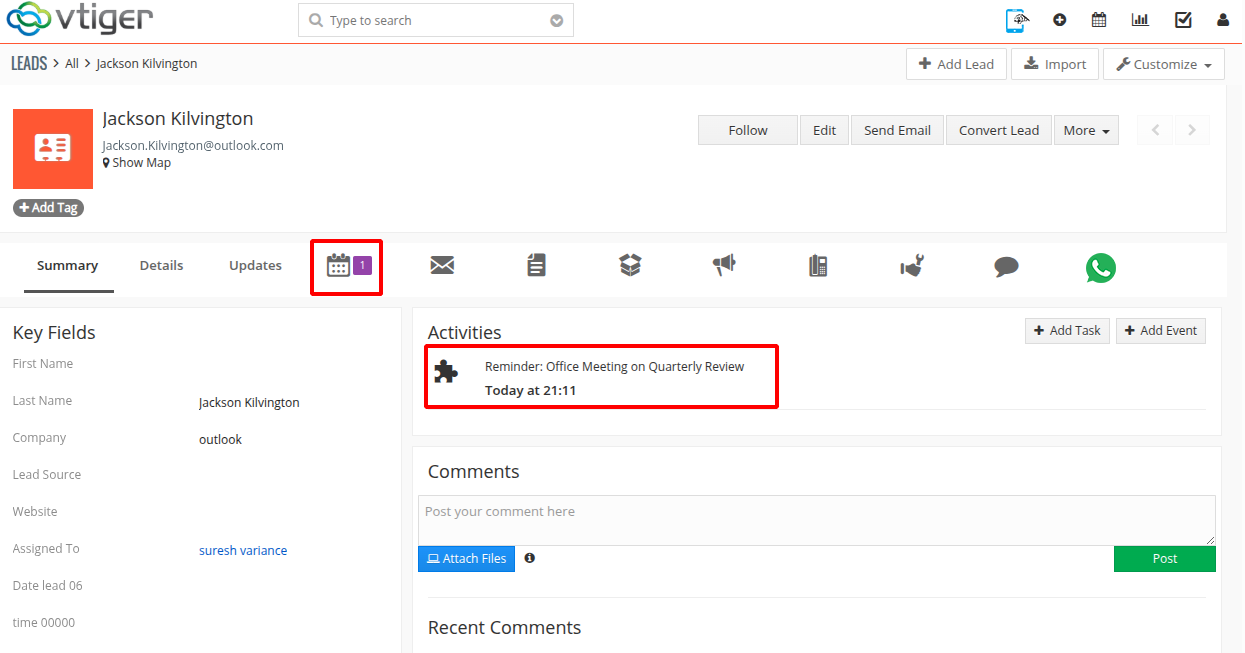Screen dimensions: 1245x653
Task: Click the All breadcrumb link
Action: pyautogui.click(x=72, y=63)
